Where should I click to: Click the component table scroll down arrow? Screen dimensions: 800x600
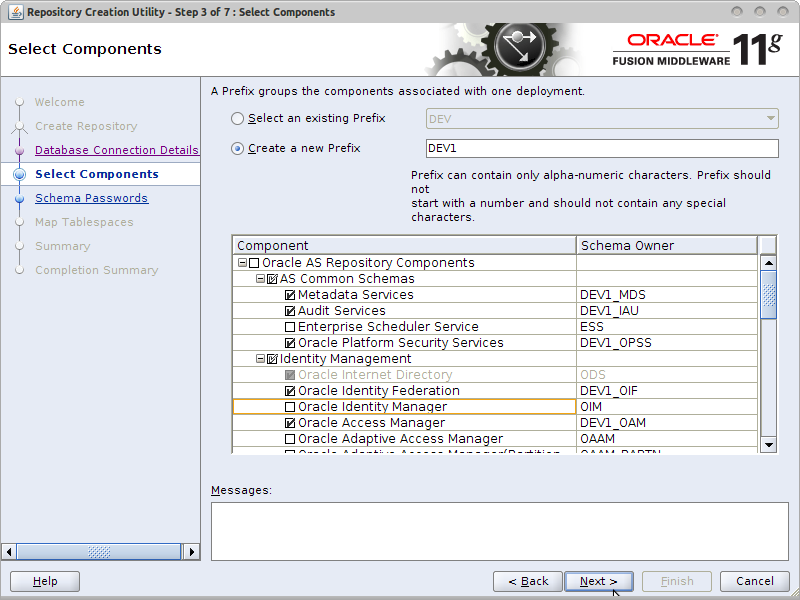pyautogui.click(x=768, y=445)
